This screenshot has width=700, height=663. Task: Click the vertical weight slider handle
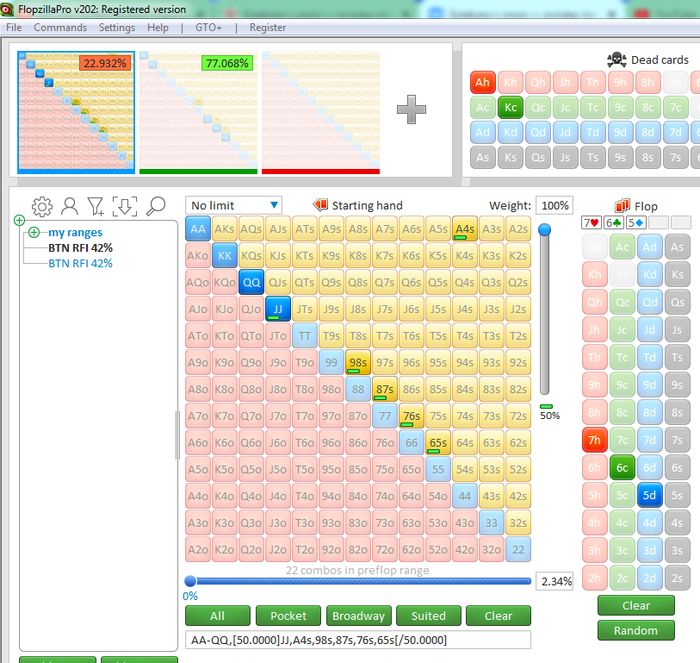[545, 230]
